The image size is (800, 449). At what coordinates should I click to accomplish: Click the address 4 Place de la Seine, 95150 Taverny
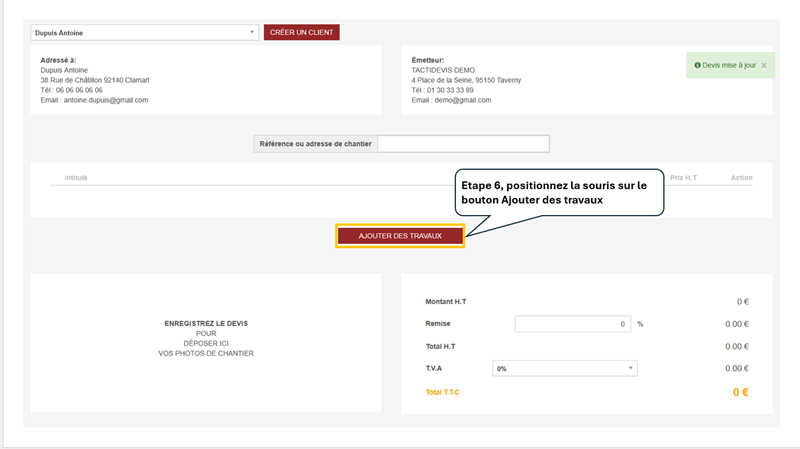point(466,80)
